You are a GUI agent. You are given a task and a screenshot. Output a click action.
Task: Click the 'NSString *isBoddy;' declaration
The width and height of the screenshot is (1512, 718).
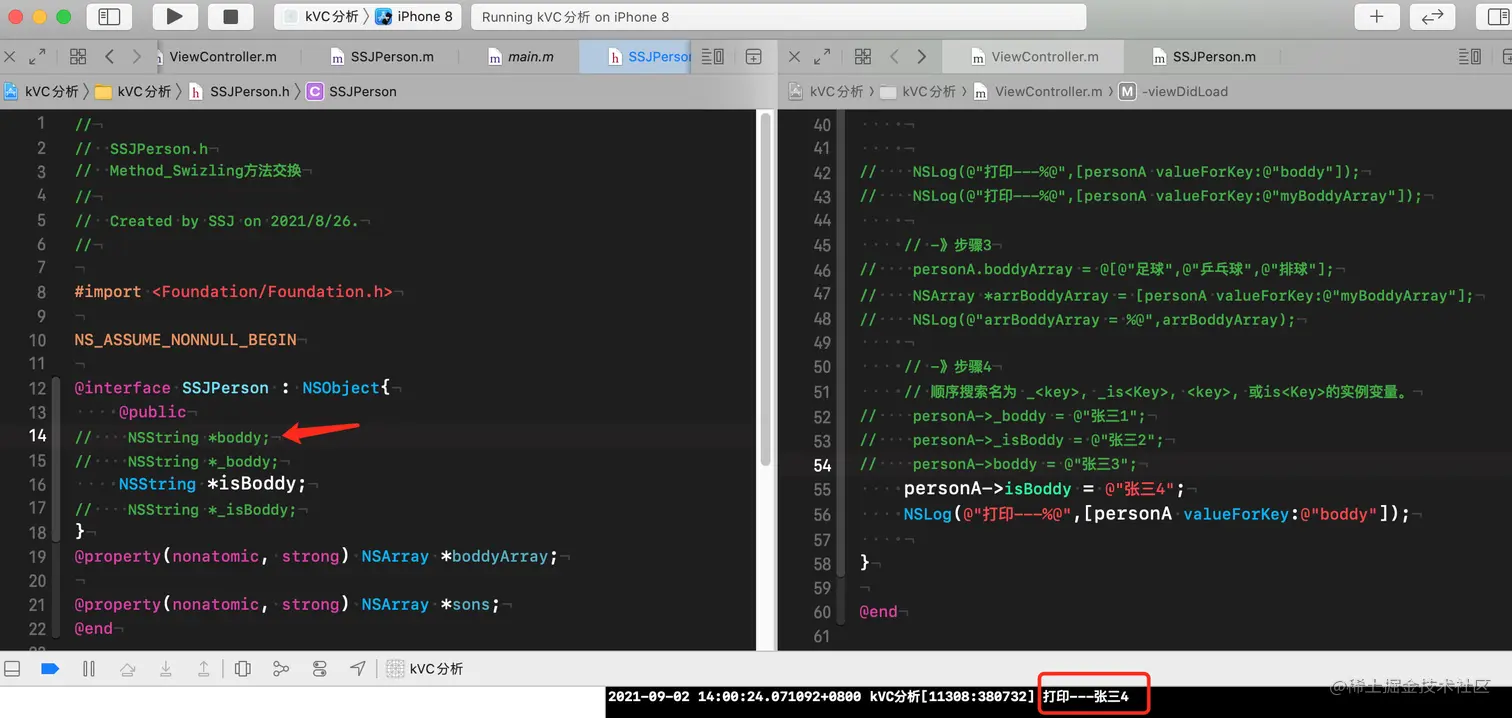coord(213,484)
